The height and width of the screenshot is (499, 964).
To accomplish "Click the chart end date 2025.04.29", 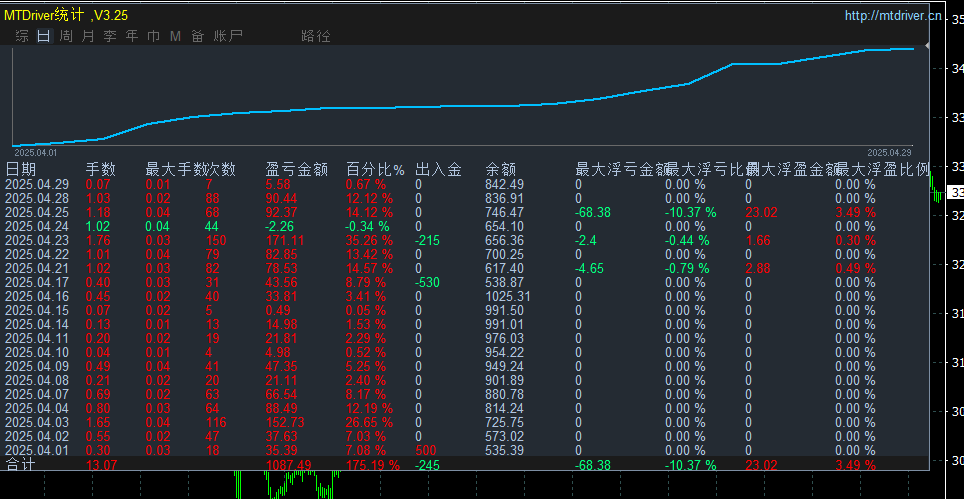I will 888,152.
